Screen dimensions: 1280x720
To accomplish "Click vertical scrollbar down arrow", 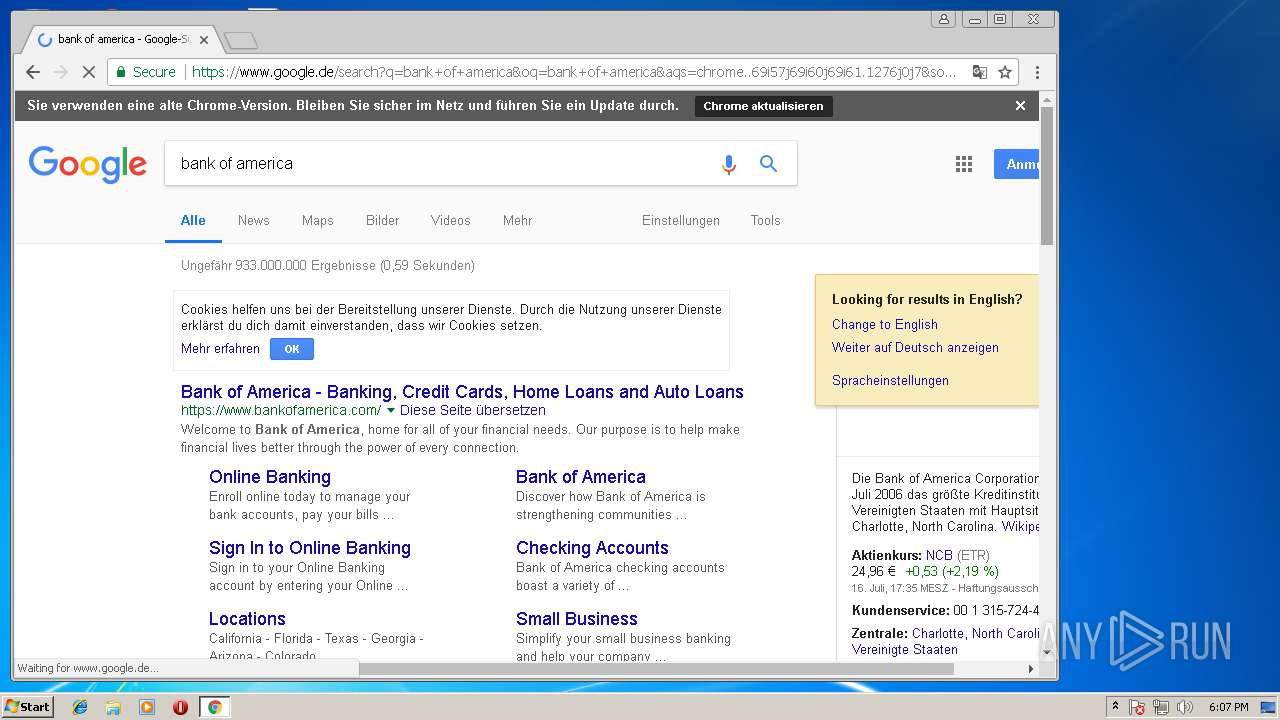I will (1047, 652).
